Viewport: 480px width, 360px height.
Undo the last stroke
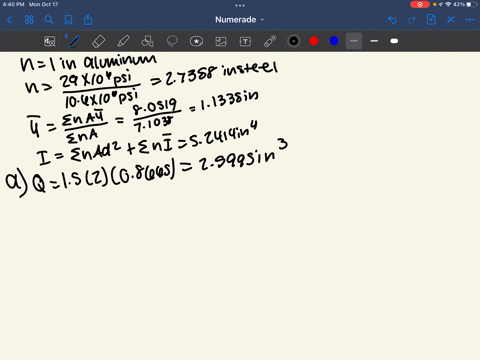(392, 20)
